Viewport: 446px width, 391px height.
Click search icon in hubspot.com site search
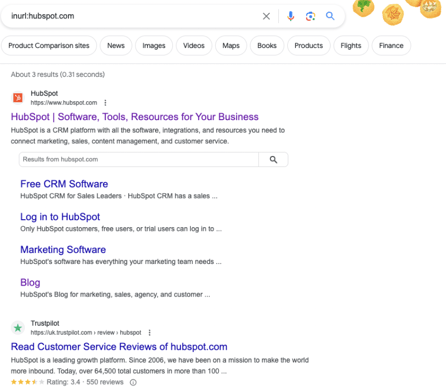point(273,159)
